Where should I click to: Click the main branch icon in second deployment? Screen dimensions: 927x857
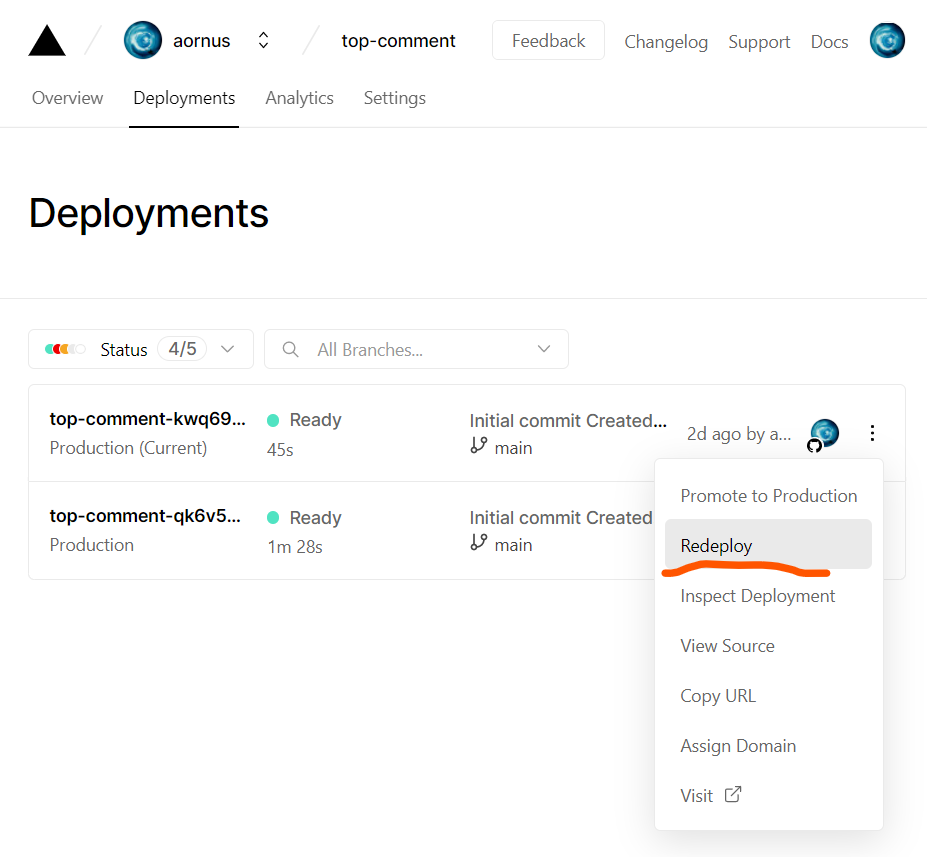(x=479, y=543)
